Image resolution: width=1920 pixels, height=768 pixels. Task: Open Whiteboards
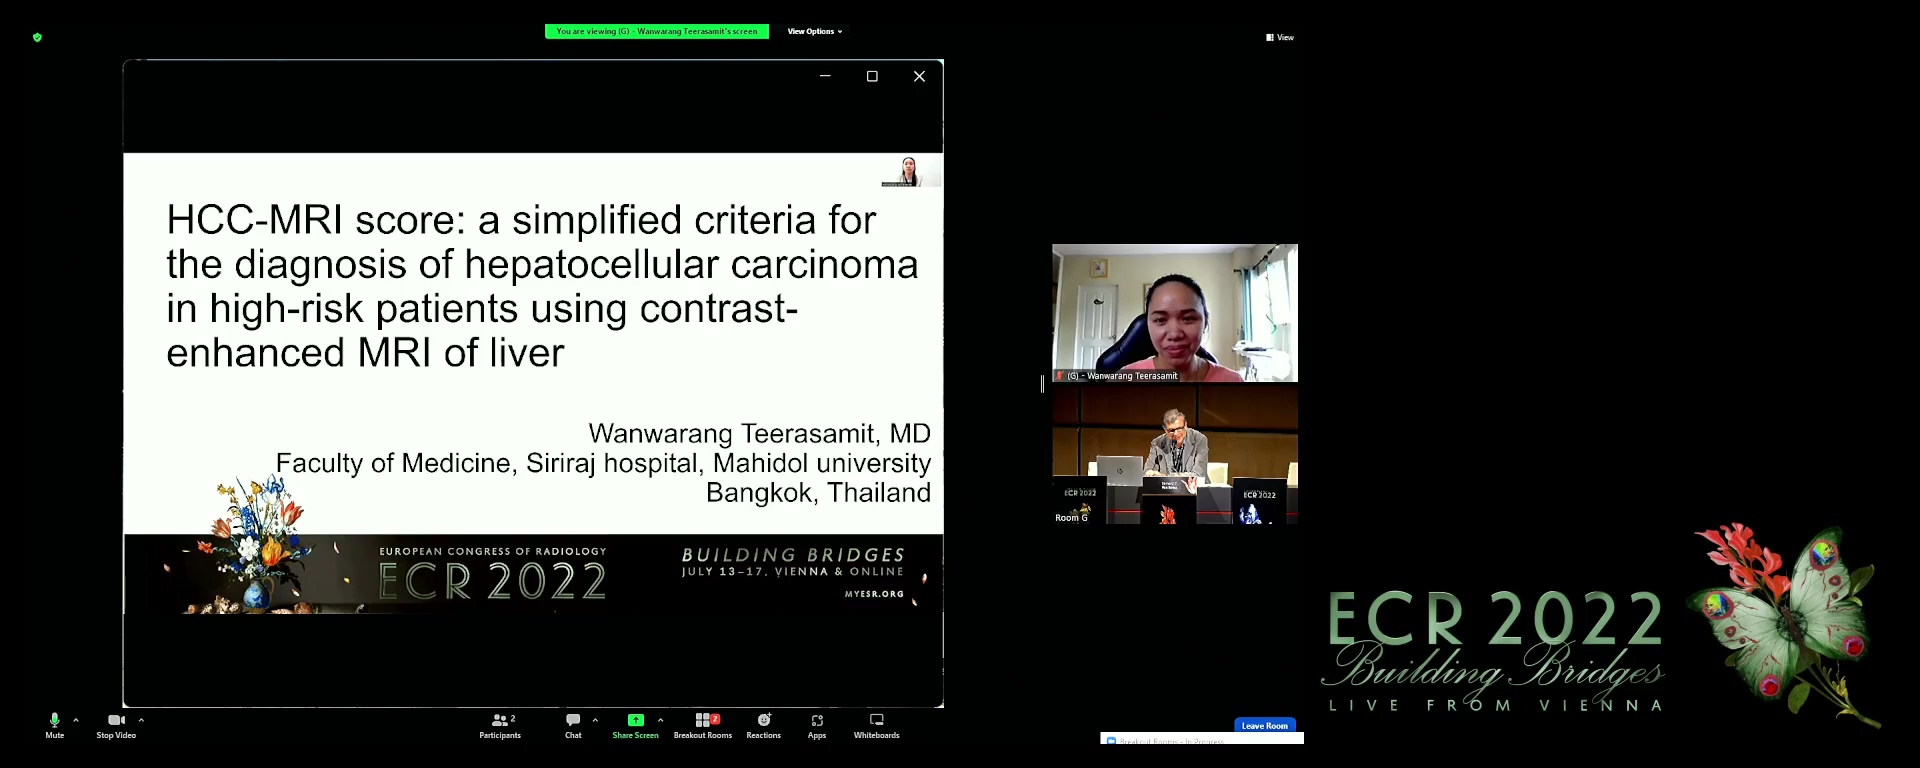[876, 726]
